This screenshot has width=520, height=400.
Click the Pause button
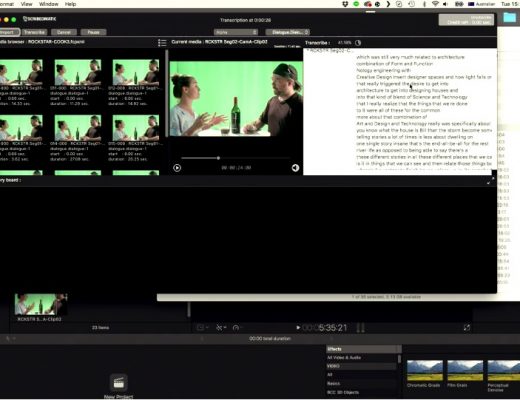93,32
